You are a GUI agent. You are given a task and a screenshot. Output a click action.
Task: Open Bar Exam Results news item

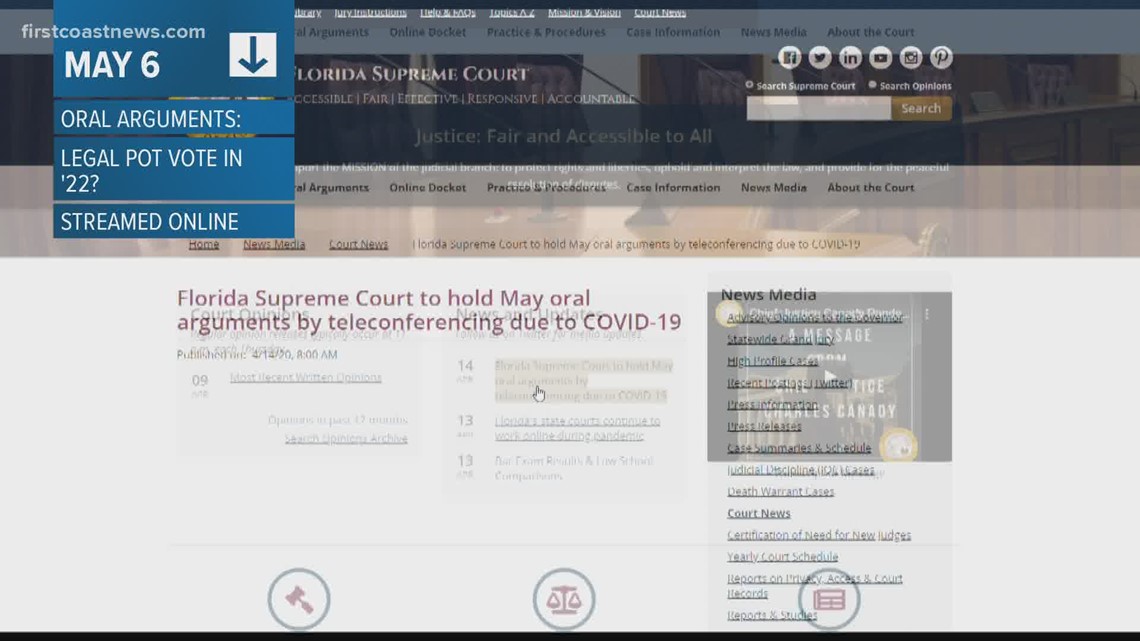[x=574, y=468]
